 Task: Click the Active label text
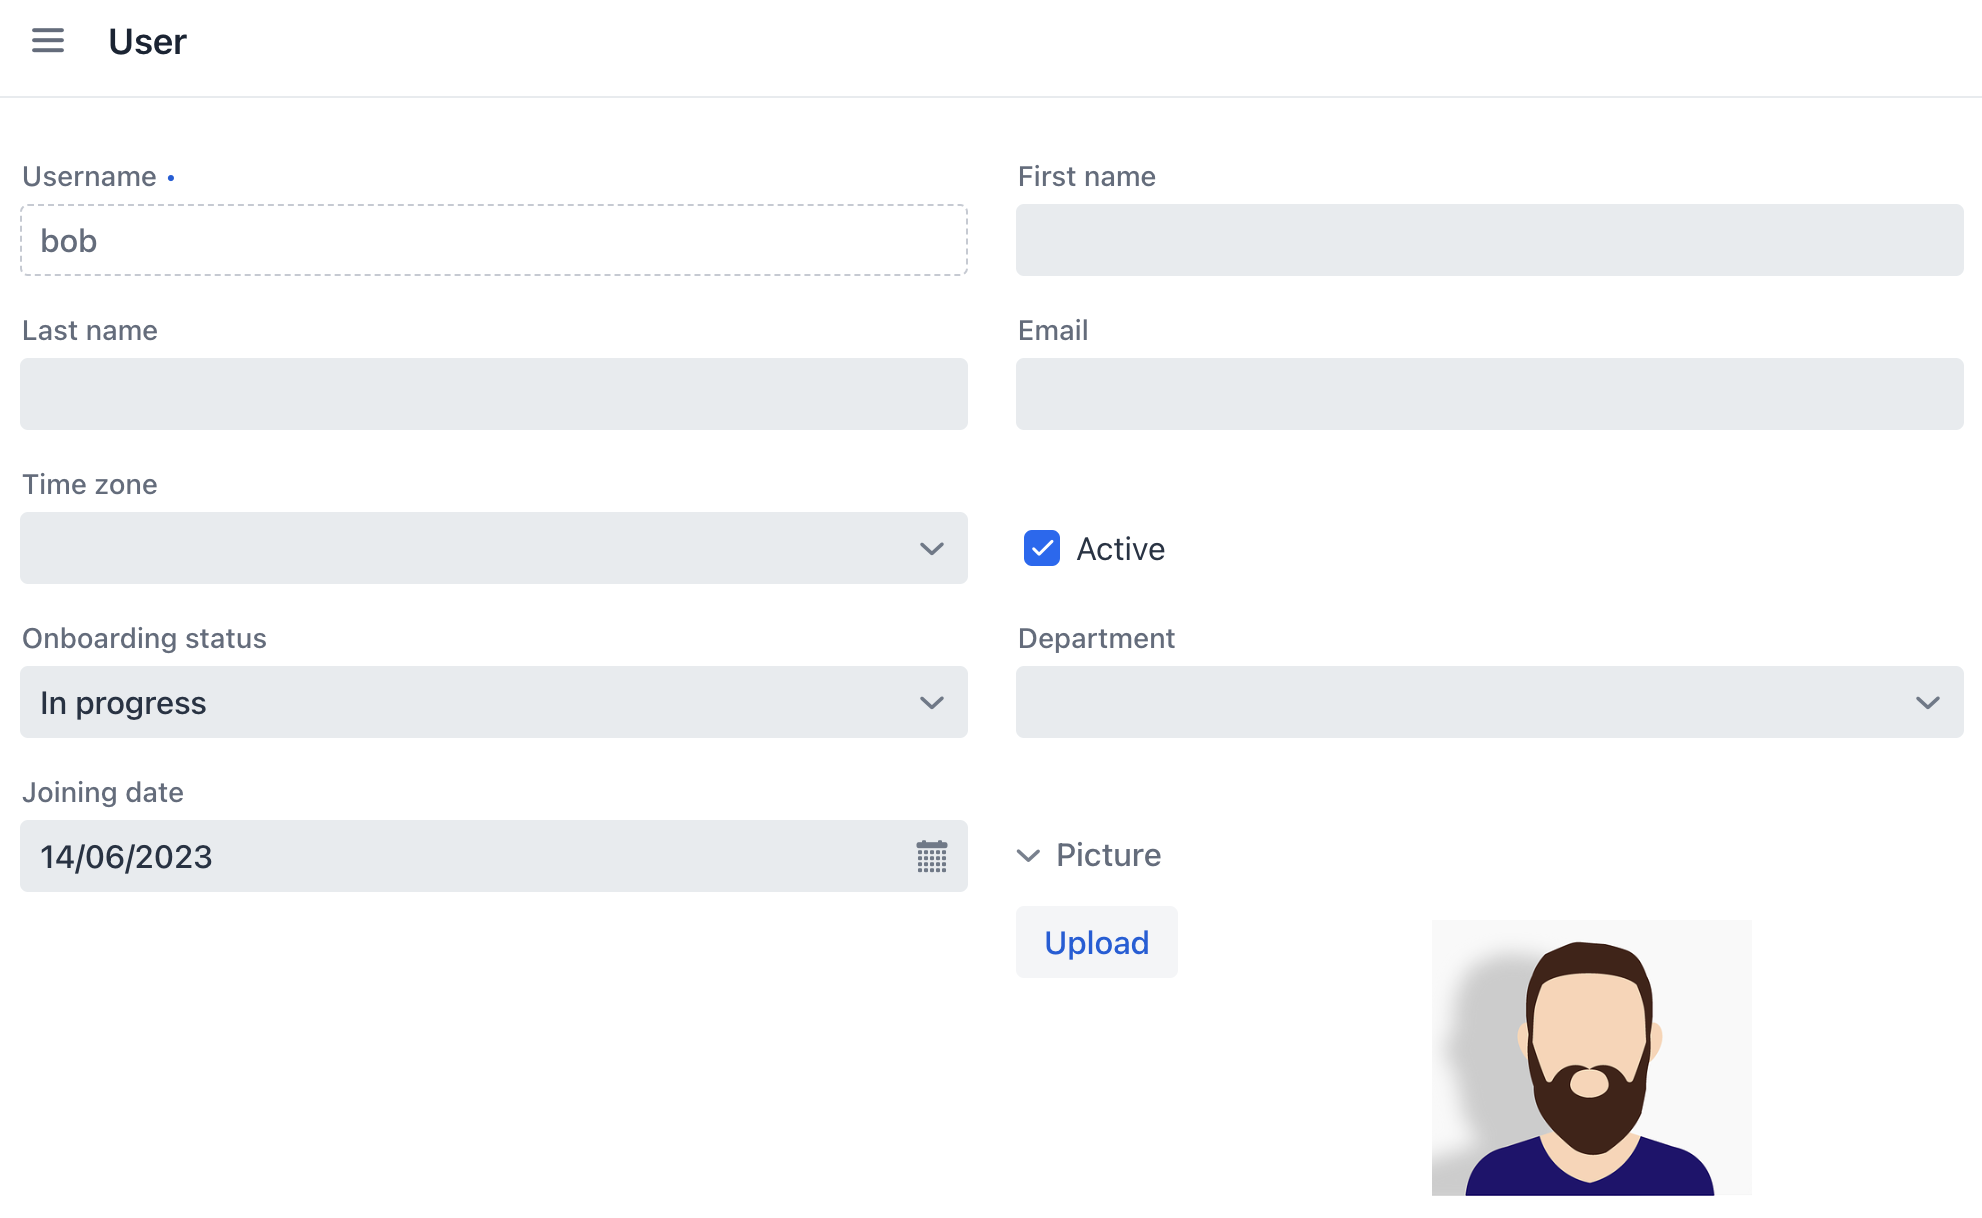tap(1120, 549)
